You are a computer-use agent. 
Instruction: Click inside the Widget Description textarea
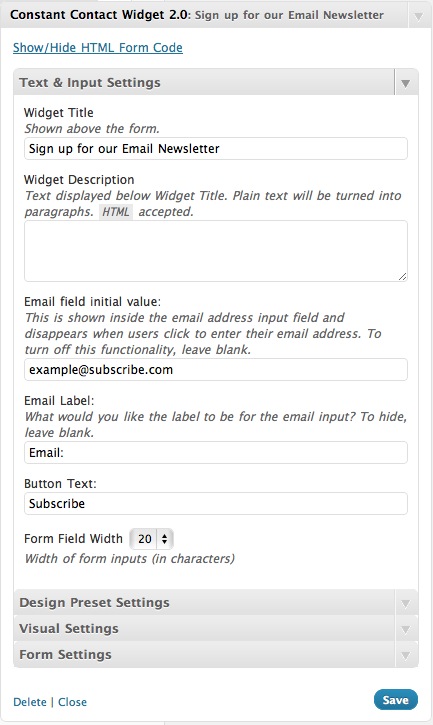pos(216,251)
